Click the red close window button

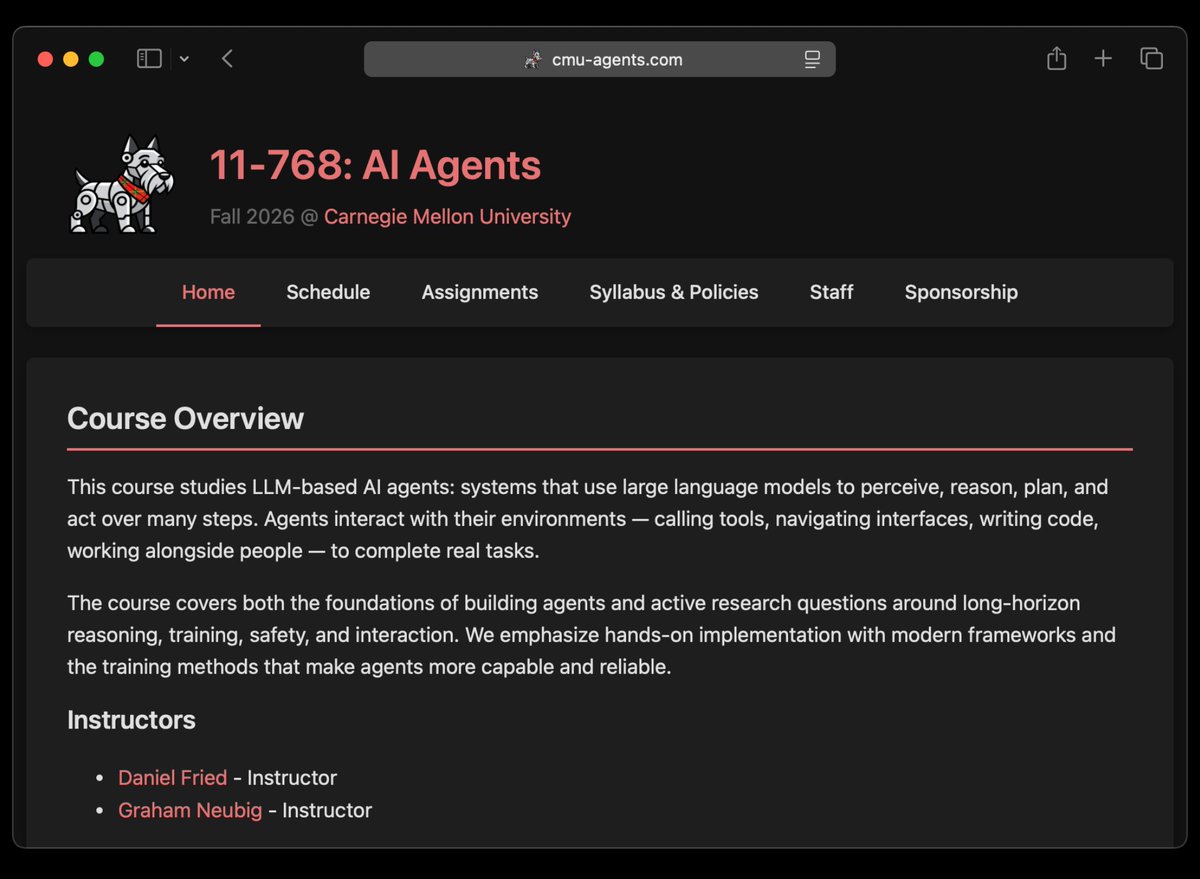45,59
